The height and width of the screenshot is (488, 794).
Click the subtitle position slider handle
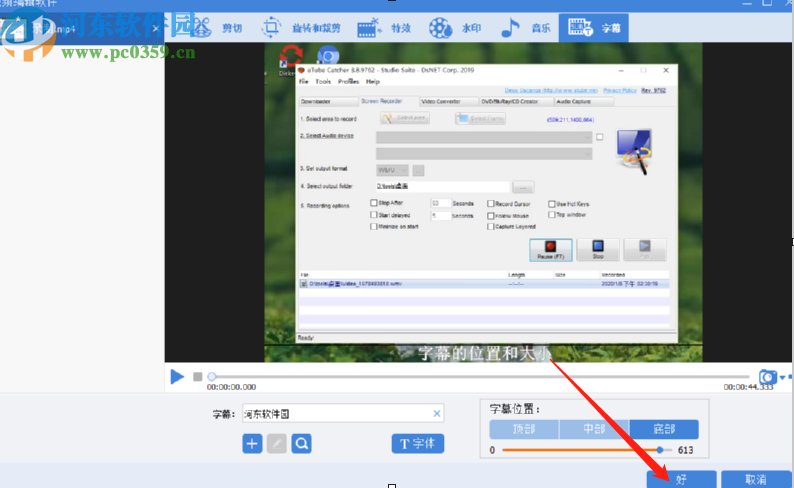[x=659, y=450]
